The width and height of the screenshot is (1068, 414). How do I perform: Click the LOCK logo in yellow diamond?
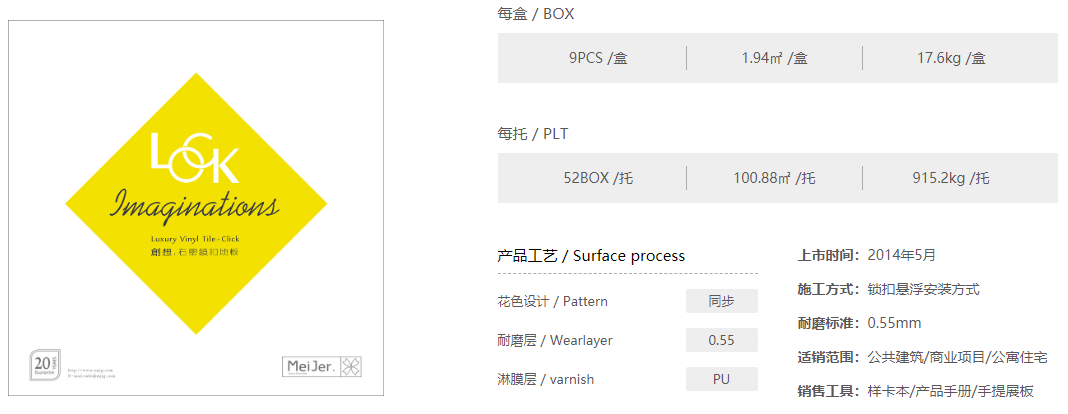click(x=194, y=158)
